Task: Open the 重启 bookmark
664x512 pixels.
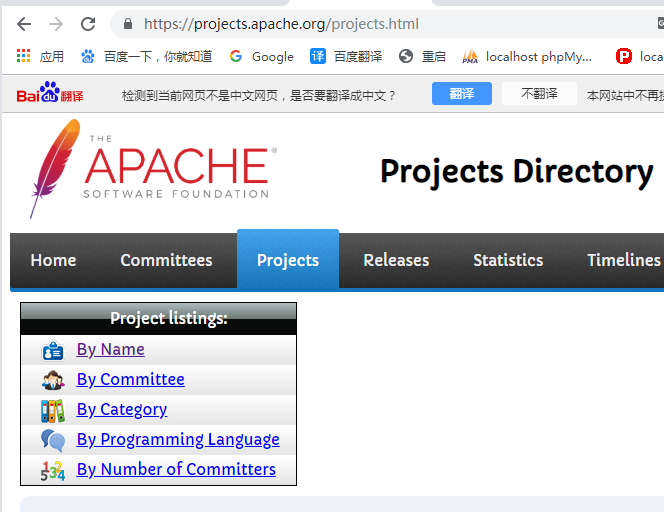Action: [x=422, y=56]
